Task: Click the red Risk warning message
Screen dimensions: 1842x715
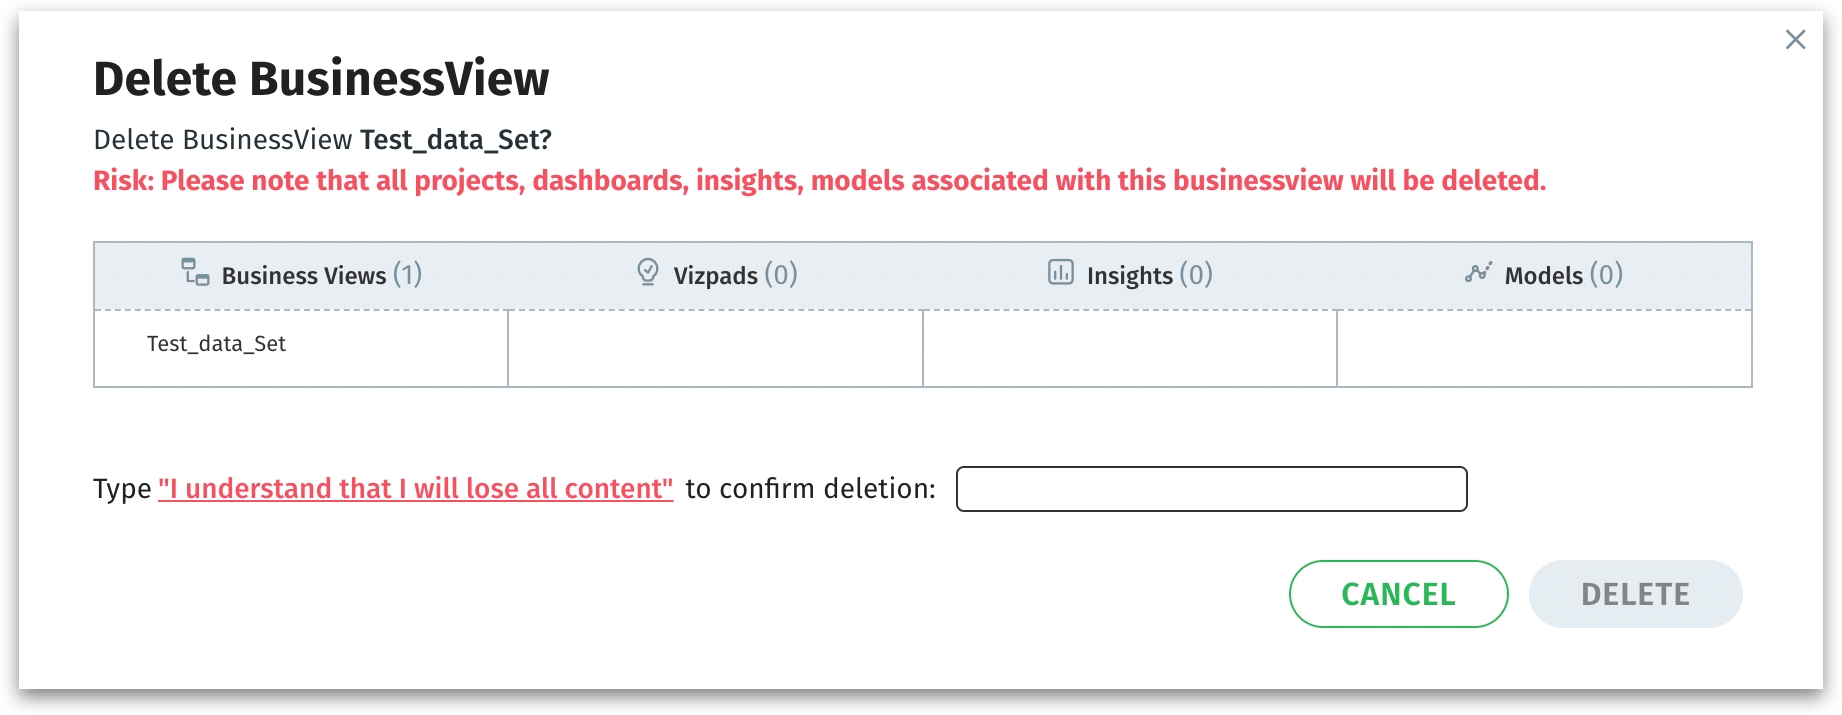Action: click(x=819, y=181)
